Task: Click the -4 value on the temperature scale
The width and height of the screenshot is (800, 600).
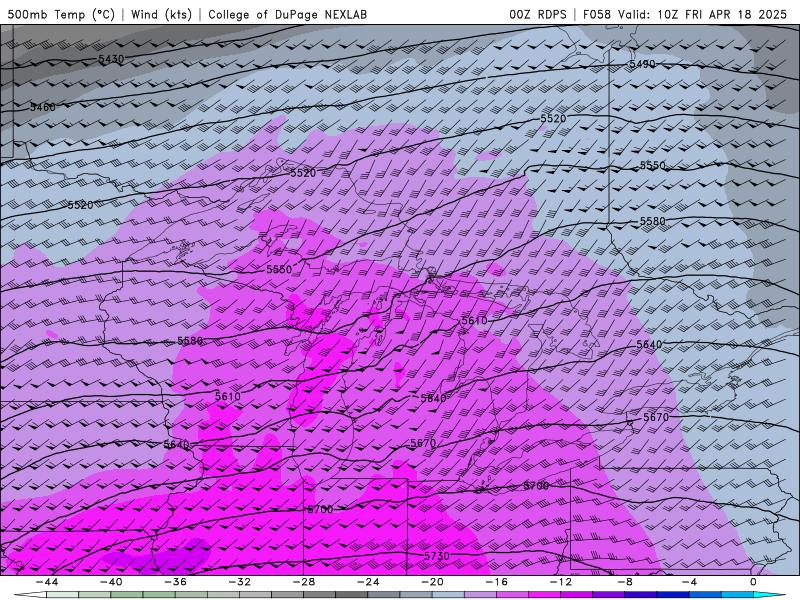Action: click(689, 582)
